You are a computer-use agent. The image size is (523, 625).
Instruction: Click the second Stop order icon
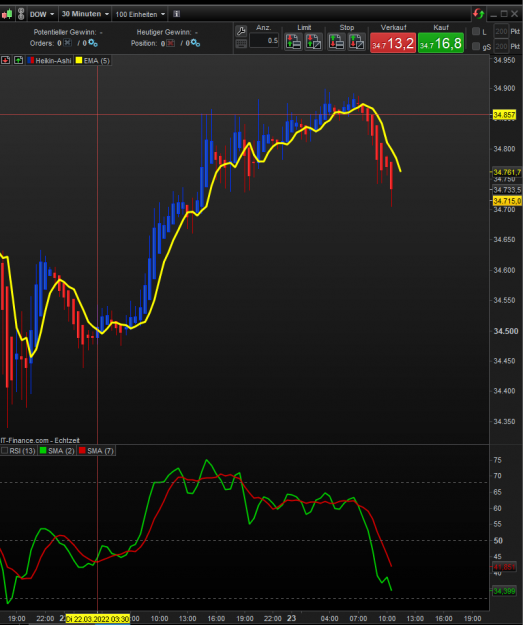tap(357, 42)
